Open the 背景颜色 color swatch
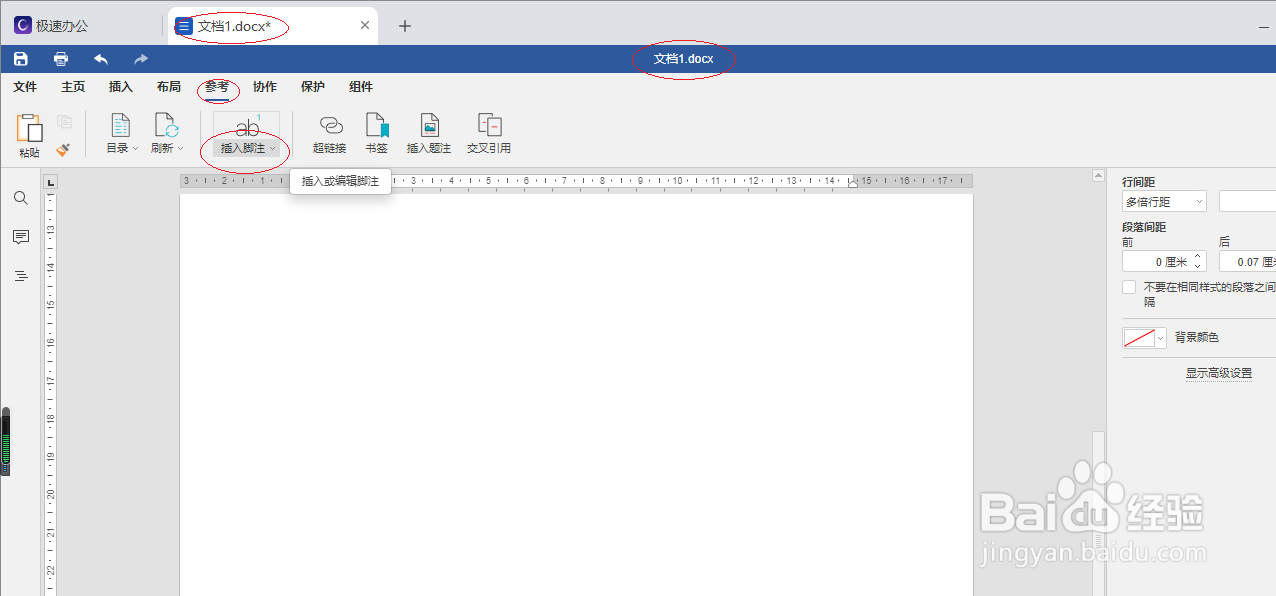 tap(1139, 337)
